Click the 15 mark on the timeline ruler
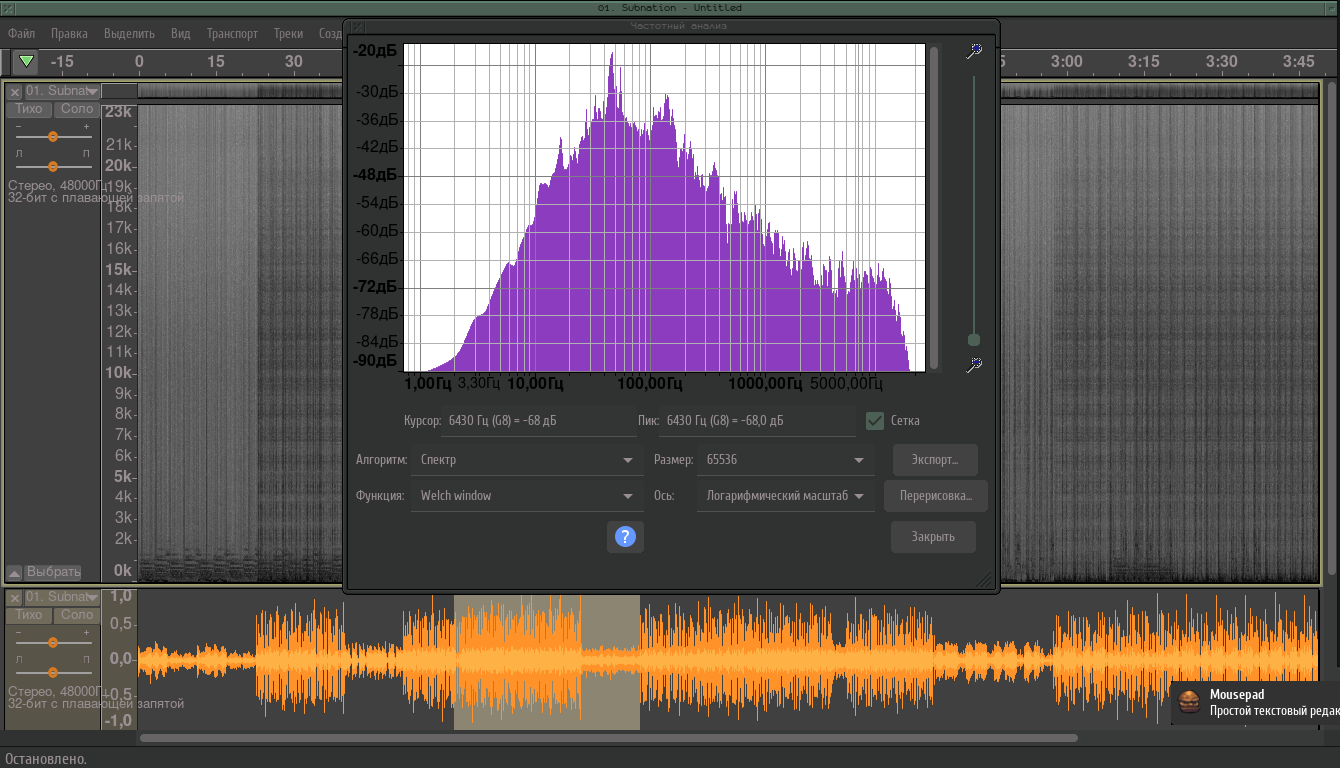 click(x=216, y=61)
